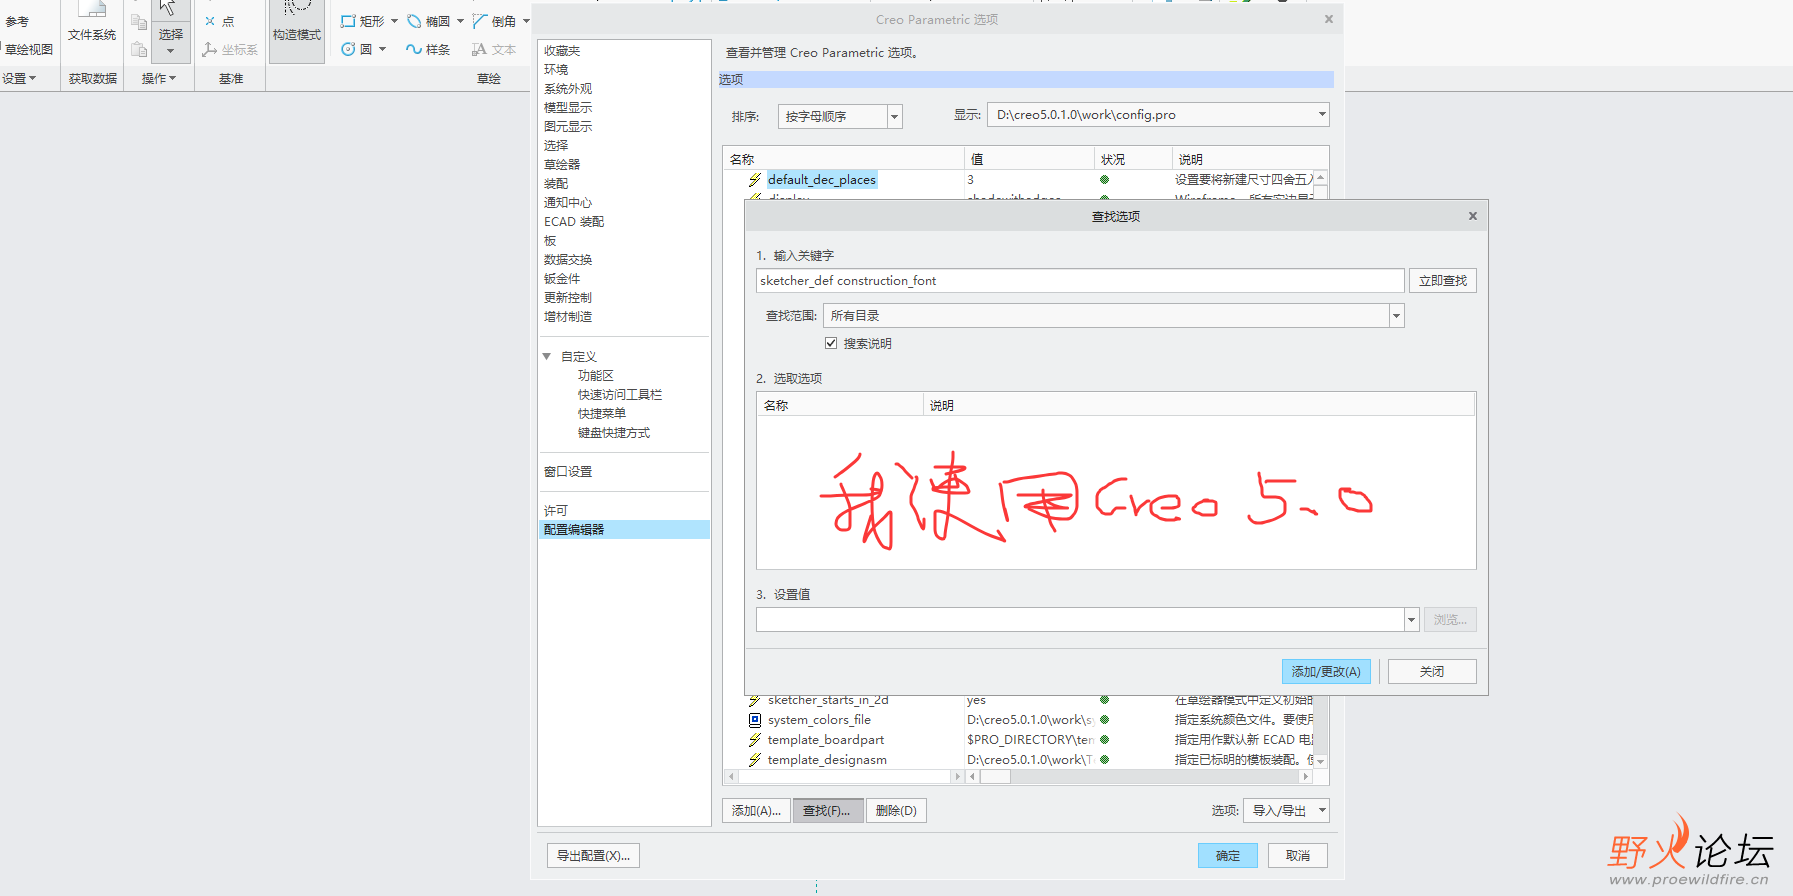The width and height of the screenshot is (1793, 896).
Task: Close the Creo Parametric 选项 window
Action: pos(1329,19)
